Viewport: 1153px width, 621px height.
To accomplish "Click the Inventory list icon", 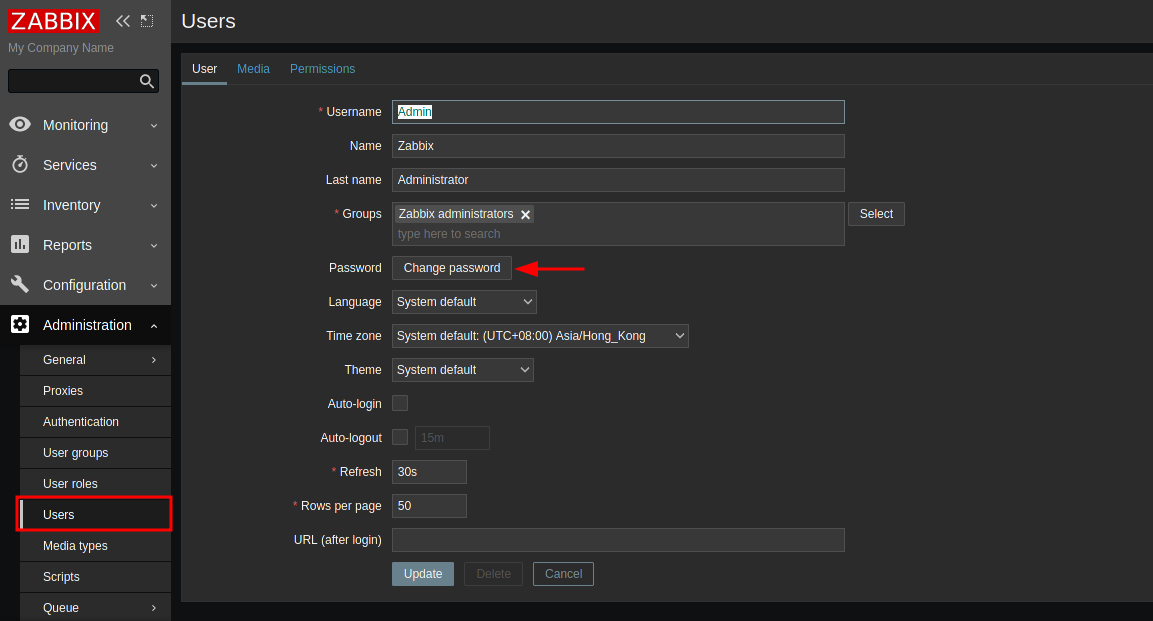I will pos(20,204).
